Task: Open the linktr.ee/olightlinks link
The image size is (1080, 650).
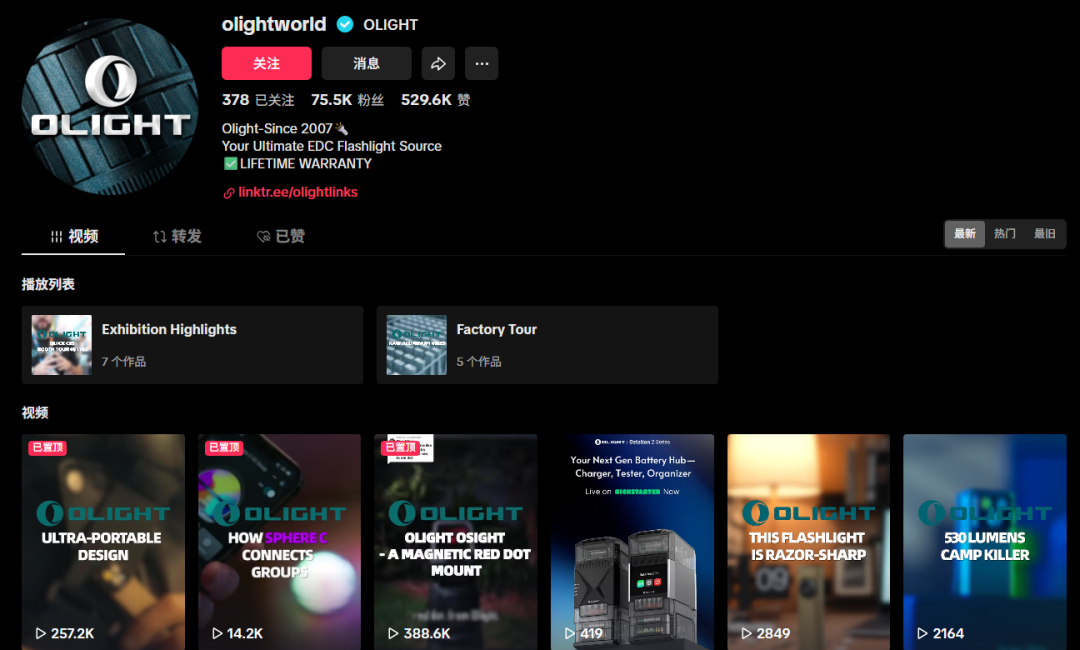Action: coord(298,192)
